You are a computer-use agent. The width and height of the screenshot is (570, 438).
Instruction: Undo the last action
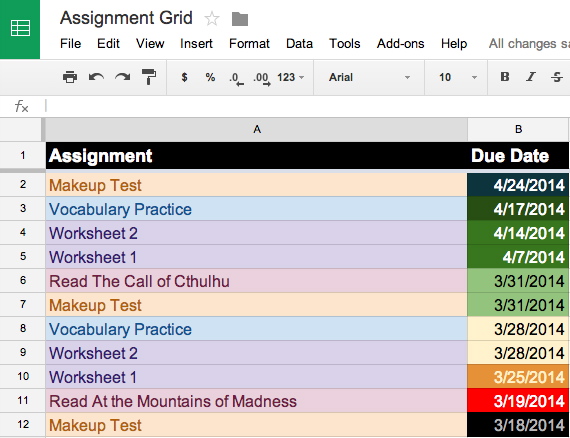pos(96,77)
